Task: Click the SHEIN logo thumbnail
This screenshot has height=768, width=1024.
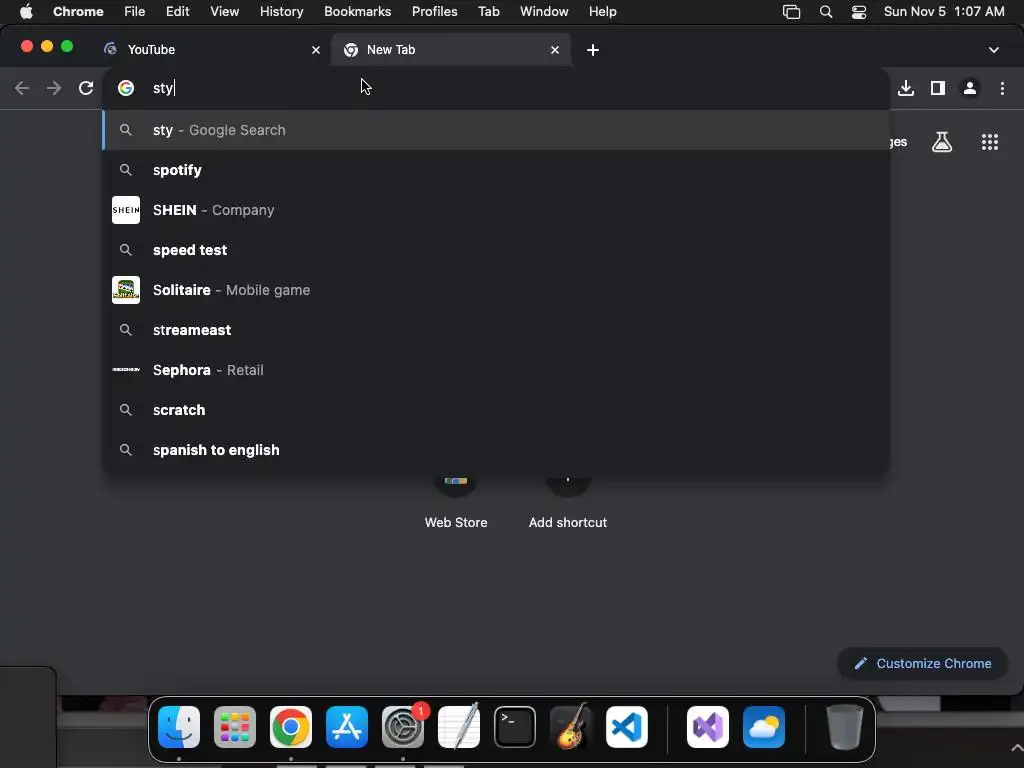Action: (x=126, y=210)
